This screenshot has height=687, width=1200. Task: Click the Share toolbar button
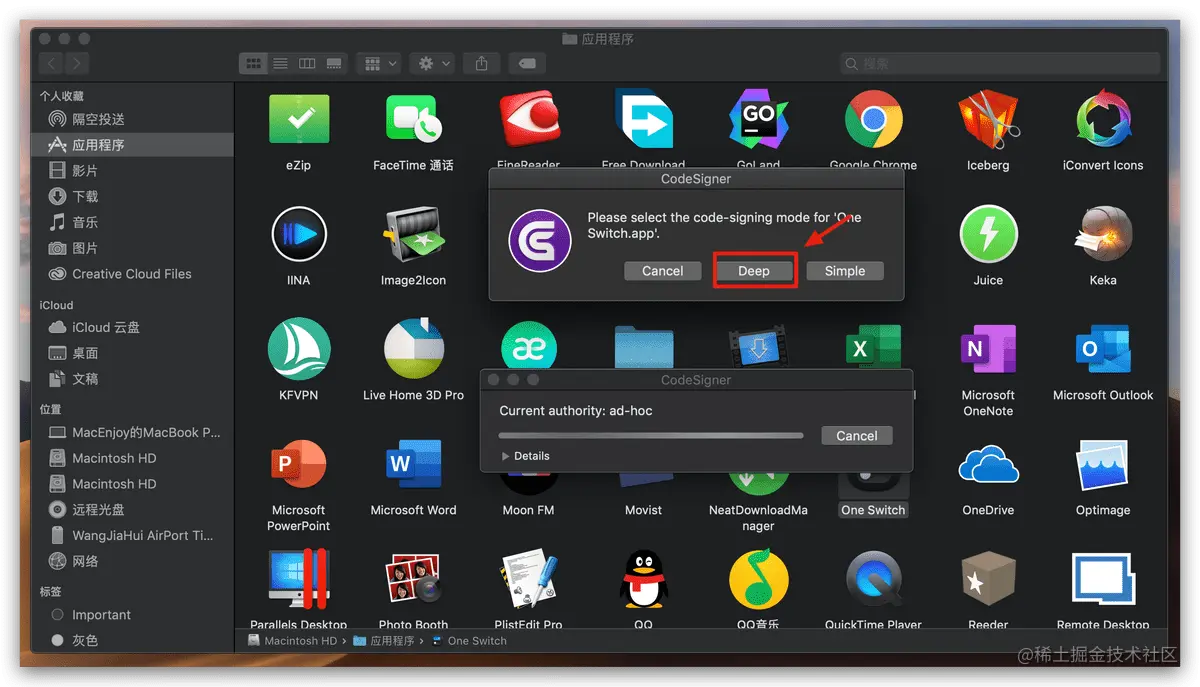pos(482,63)
